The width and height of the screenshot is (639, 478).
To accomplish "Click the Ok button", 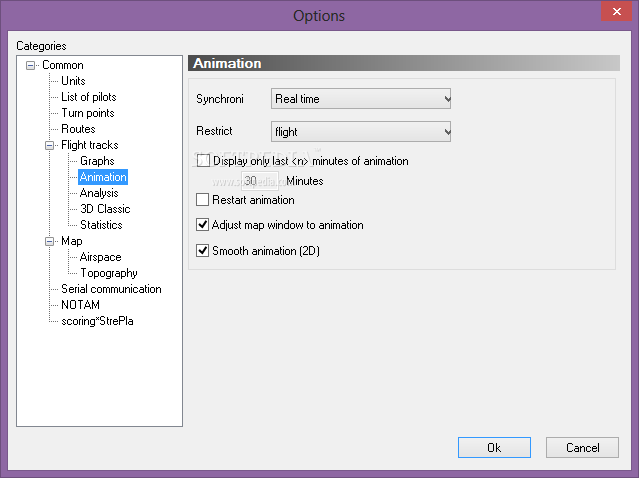I will pos(494,447).
